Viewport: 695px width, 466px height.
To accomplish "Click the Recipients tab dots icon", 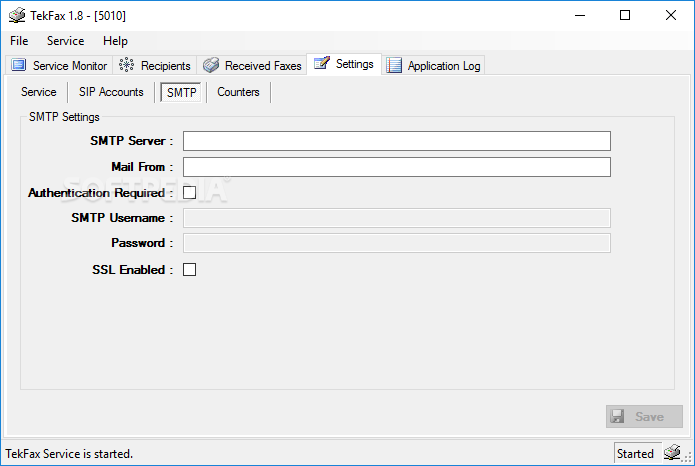I will (126, 65).
